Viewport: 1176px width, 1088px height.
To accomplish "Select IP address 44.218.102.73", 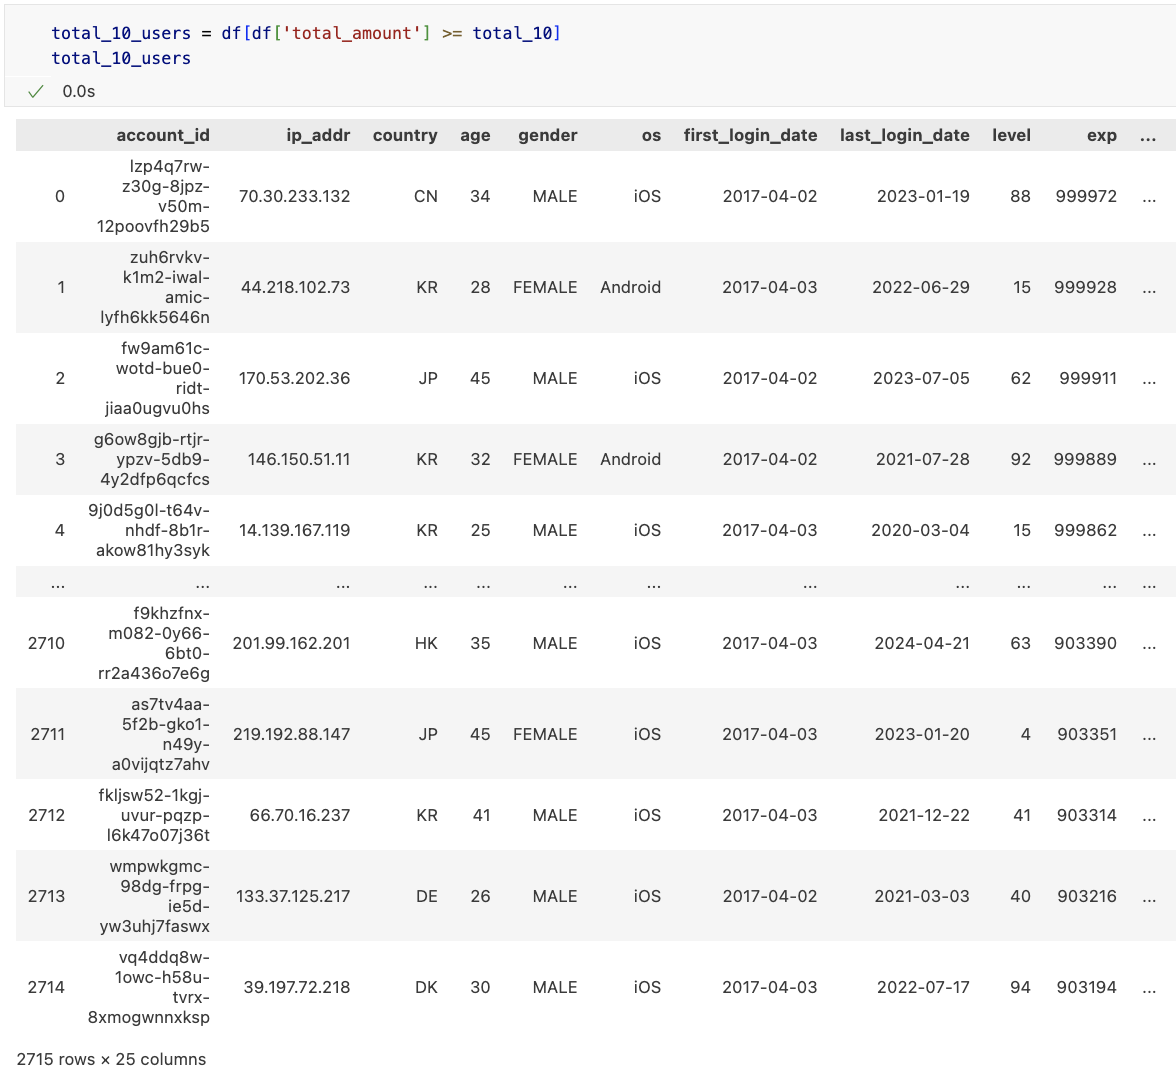I will tap(296, 287).
